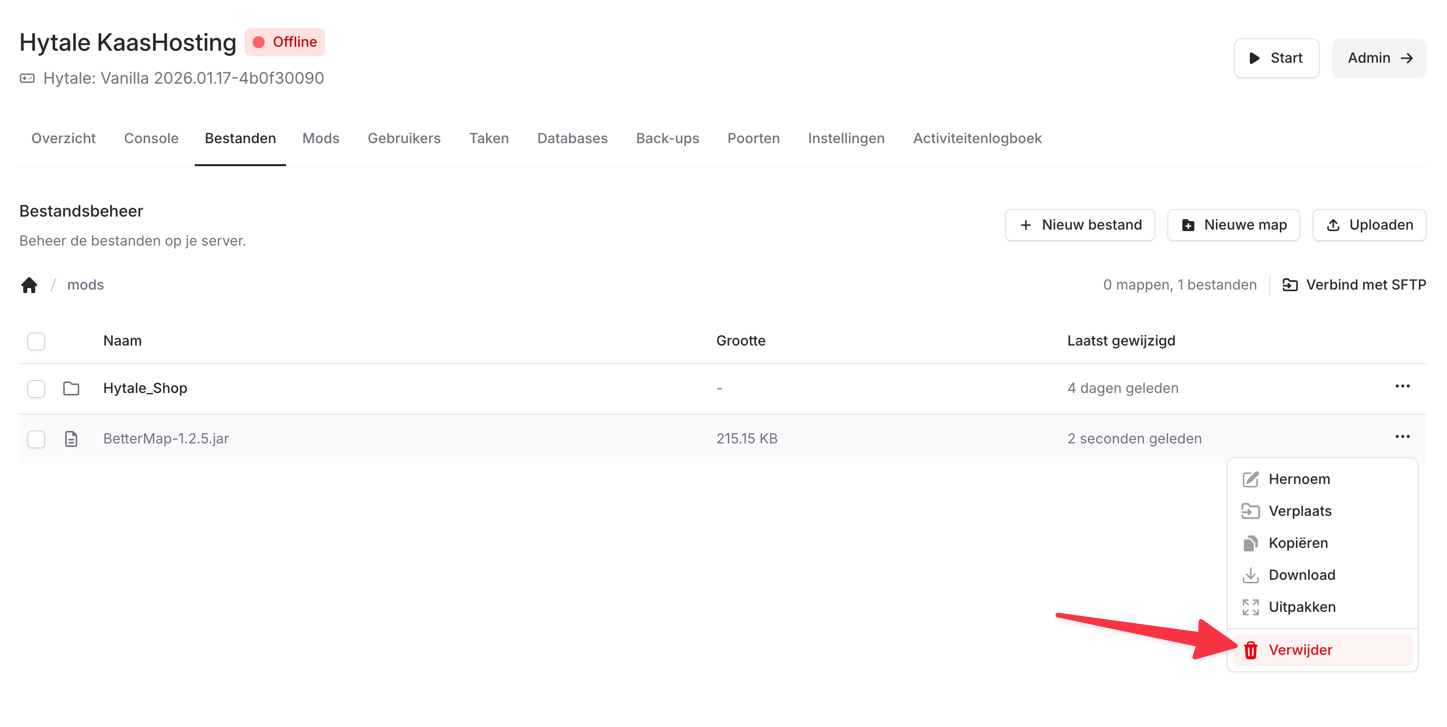Click the Hernoem pencil icon
This screenshot has width=1447, height=727.
click(1250, 479)
